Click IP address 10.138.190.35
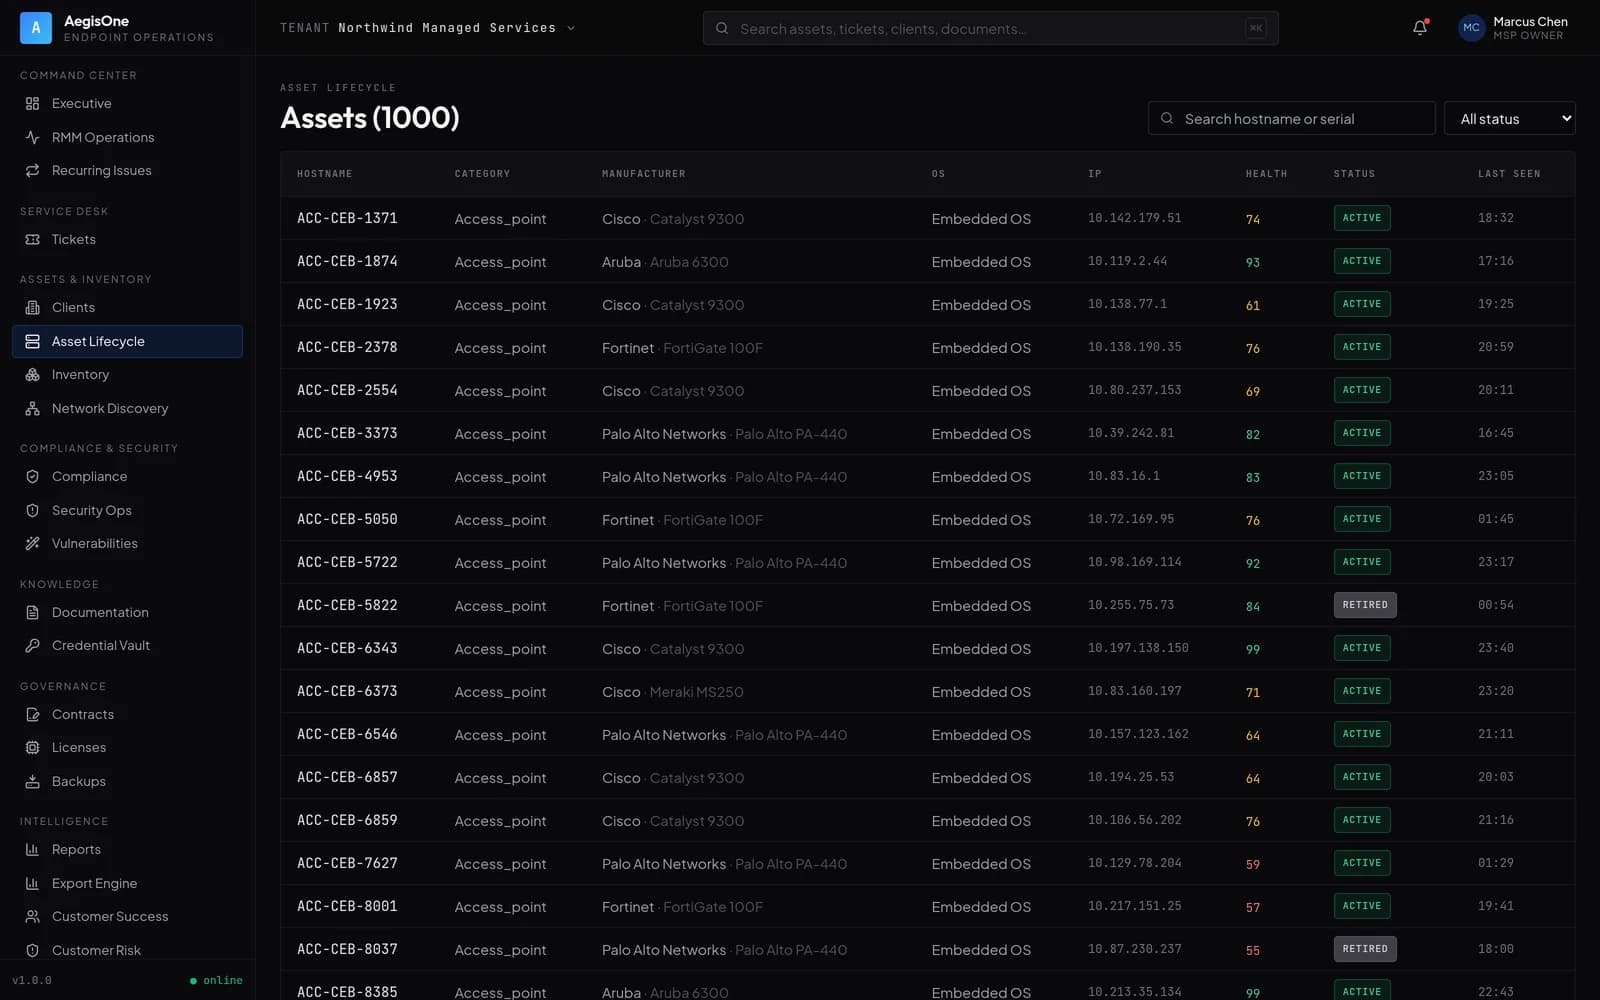 pyautogui.click(x=1134, y=347)
